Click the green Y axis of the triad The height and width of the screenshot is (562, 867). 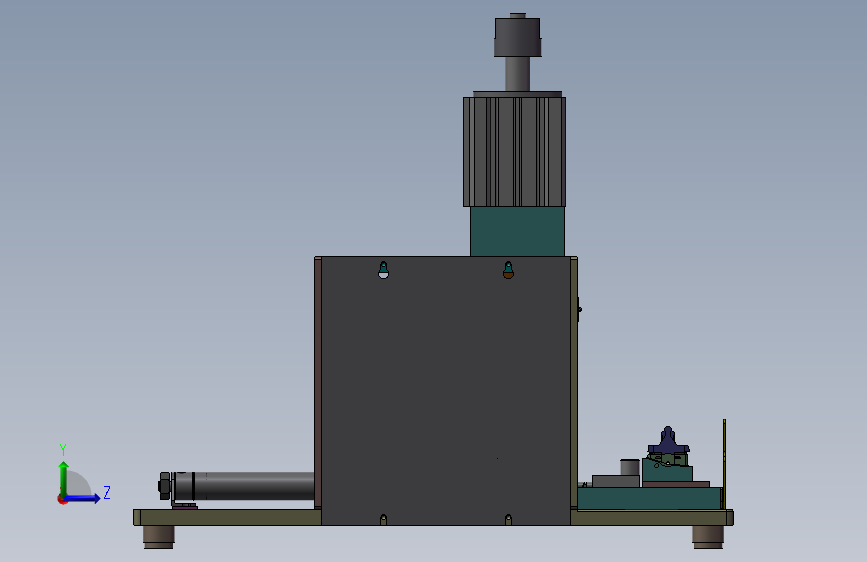pyautogui.click(x=64, y=479)
